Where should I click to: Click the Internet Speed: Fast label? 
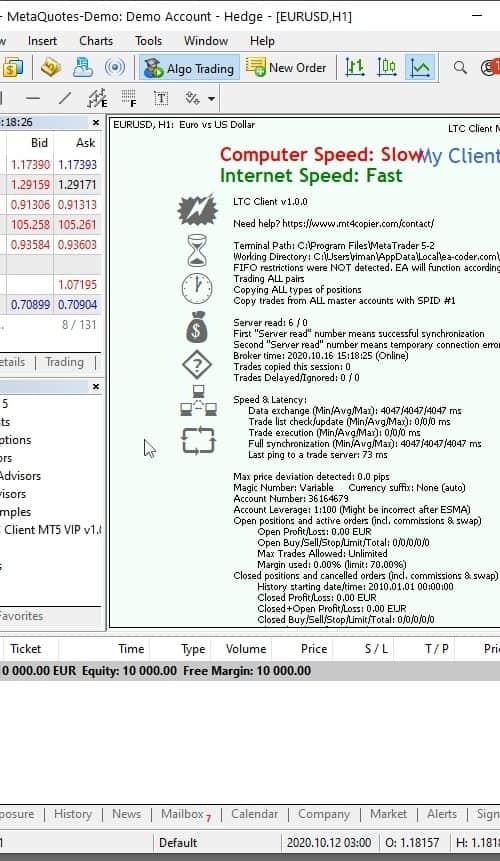coord(311,176)
